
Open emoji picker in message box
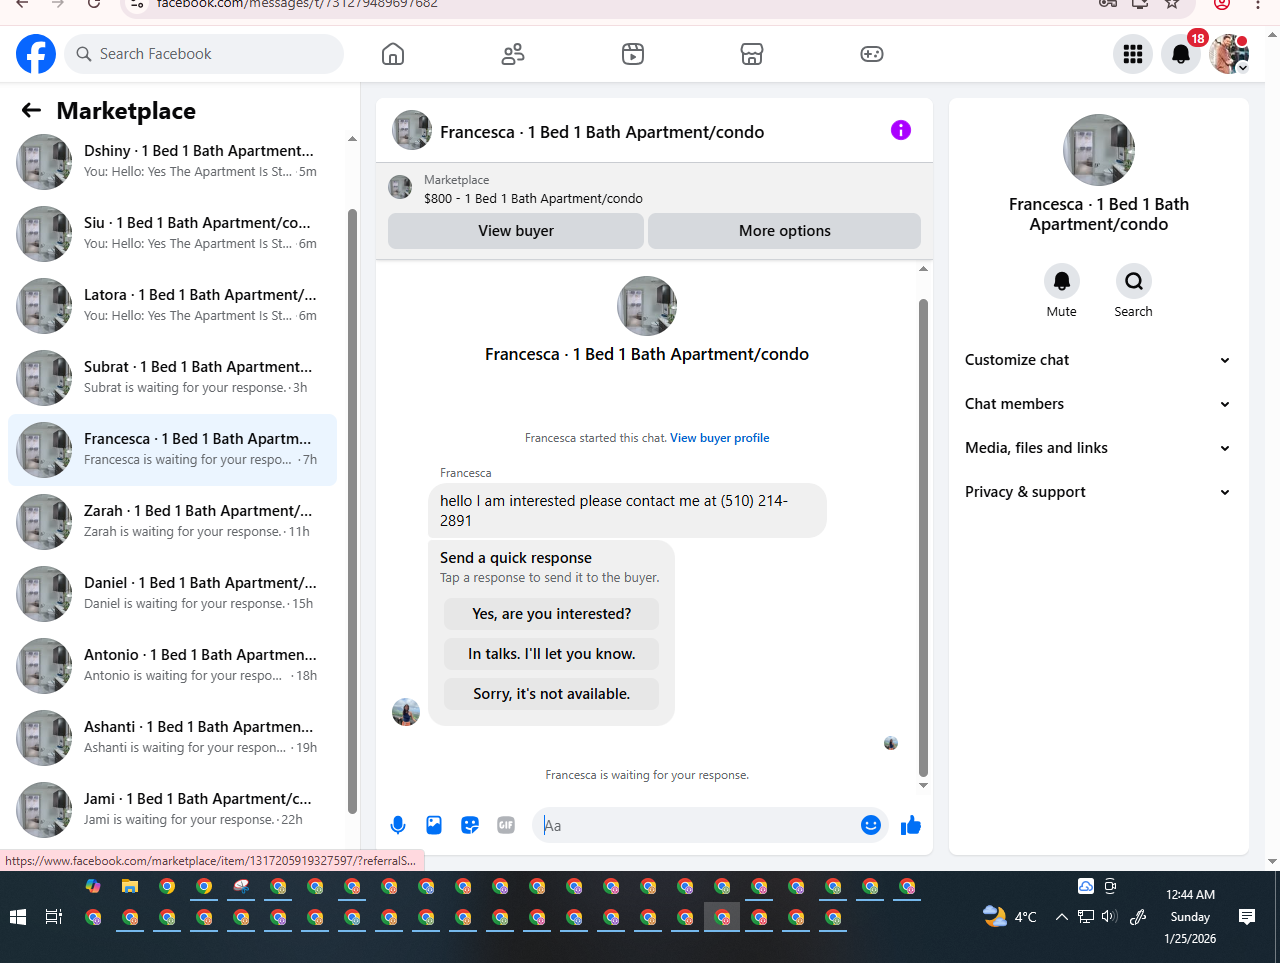coord(871,825)
